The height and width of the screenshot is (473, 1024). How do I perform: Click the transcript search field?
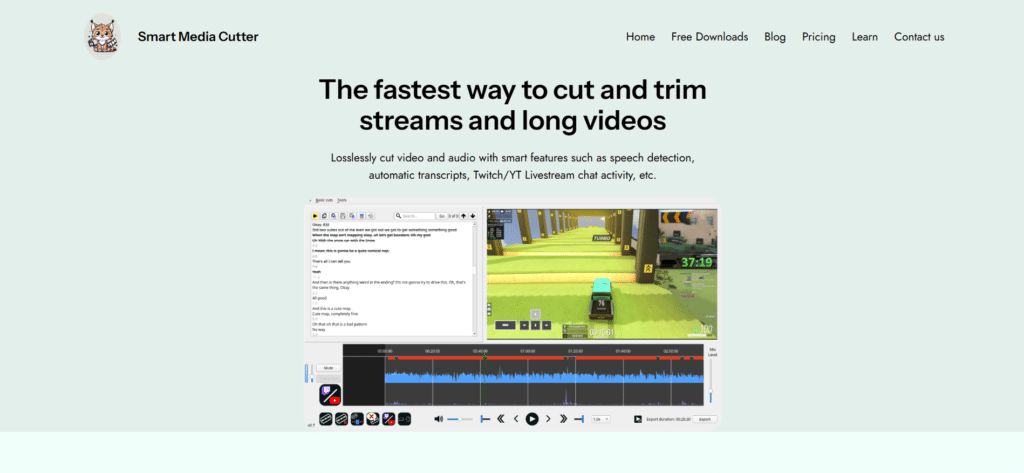pos(416,215)
